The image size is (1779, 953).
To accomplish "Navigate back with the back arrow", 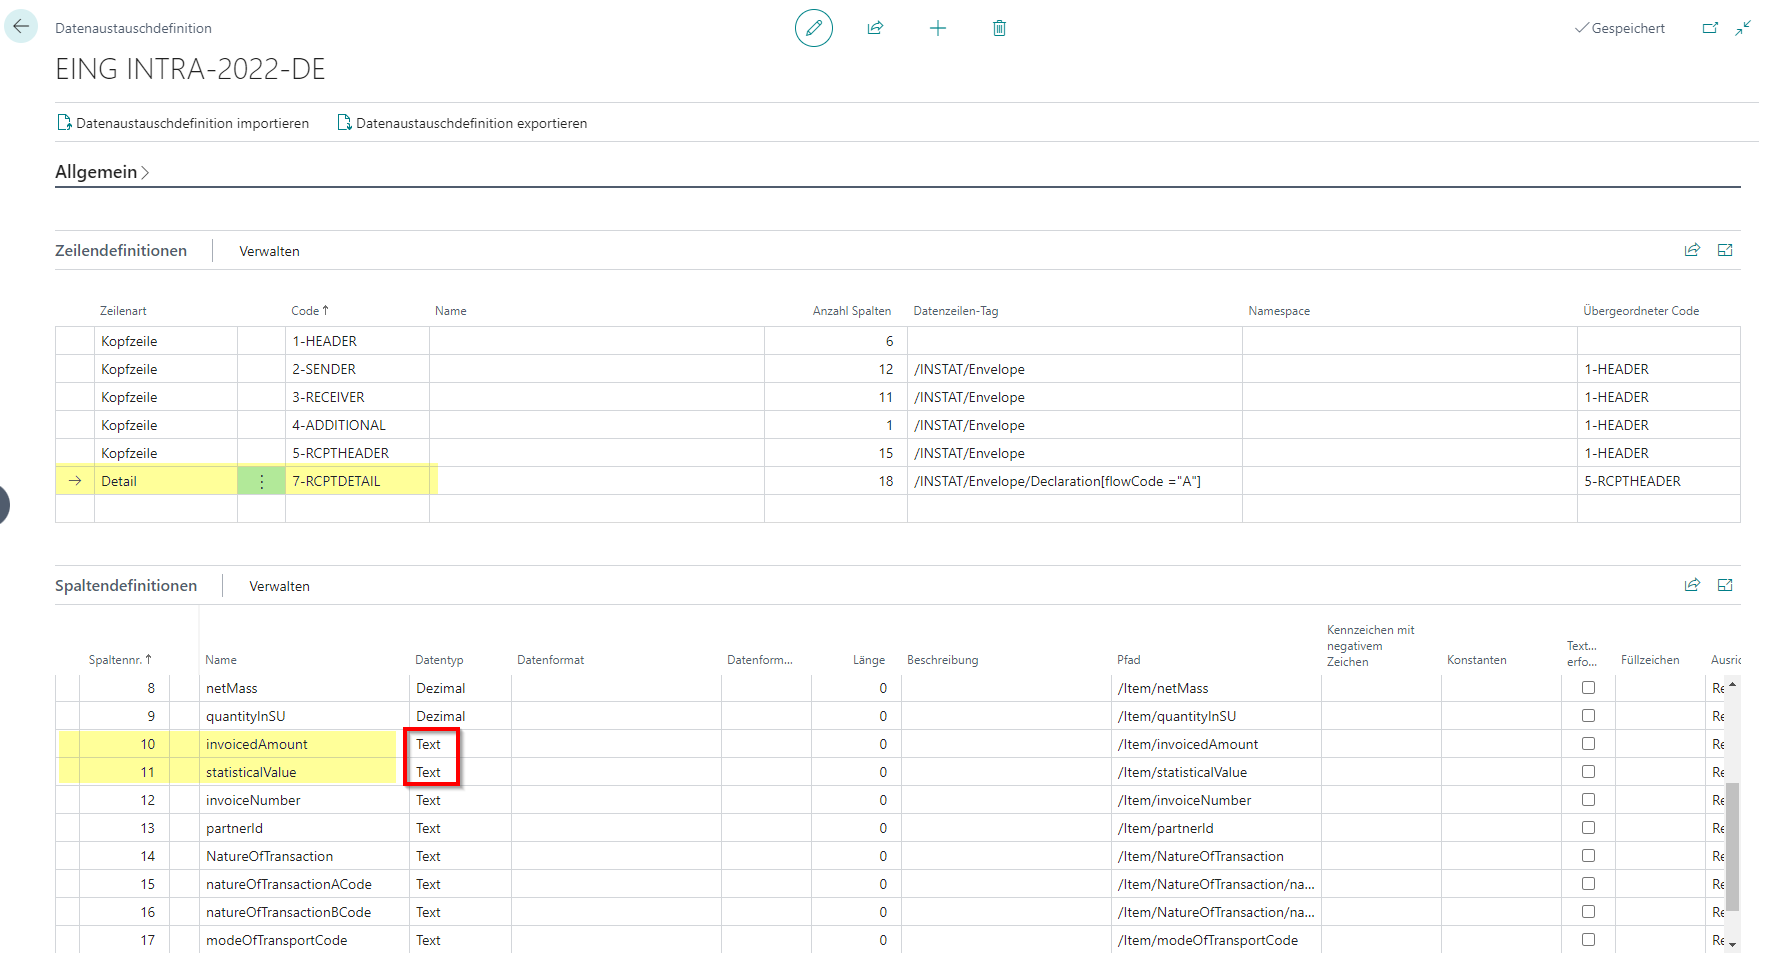I will click(21, 25).
